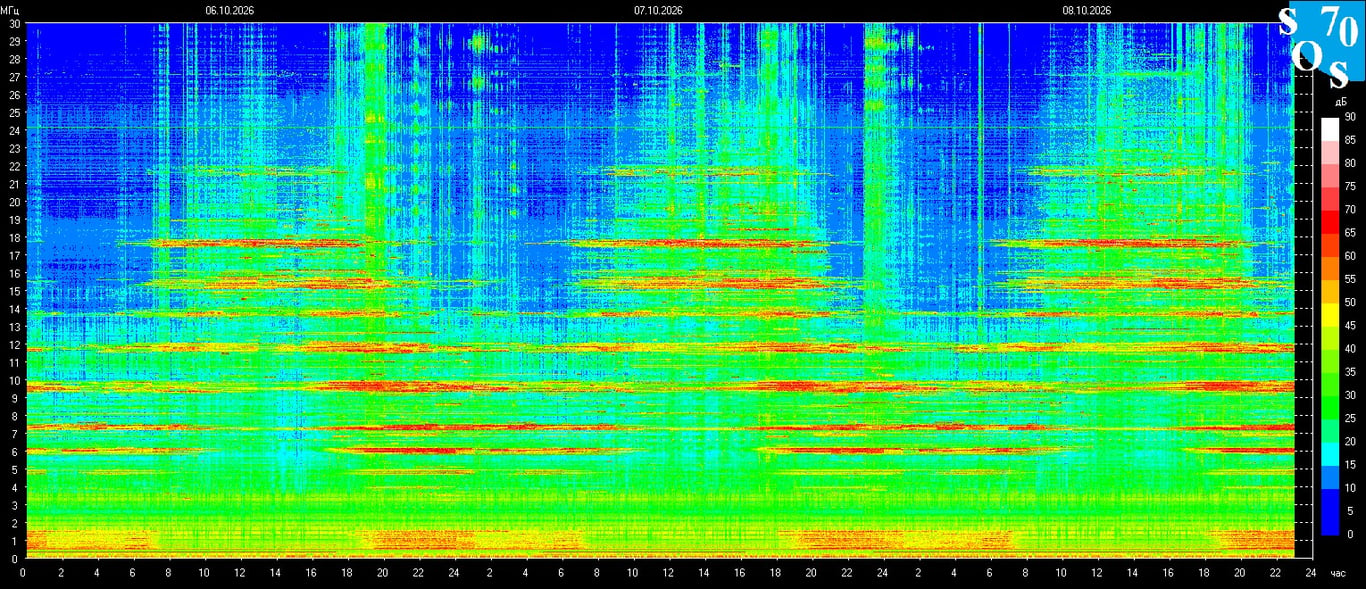Click the 27 label on the frequency axis
This screenshot has width=1366, height=589.
(14, 77)
